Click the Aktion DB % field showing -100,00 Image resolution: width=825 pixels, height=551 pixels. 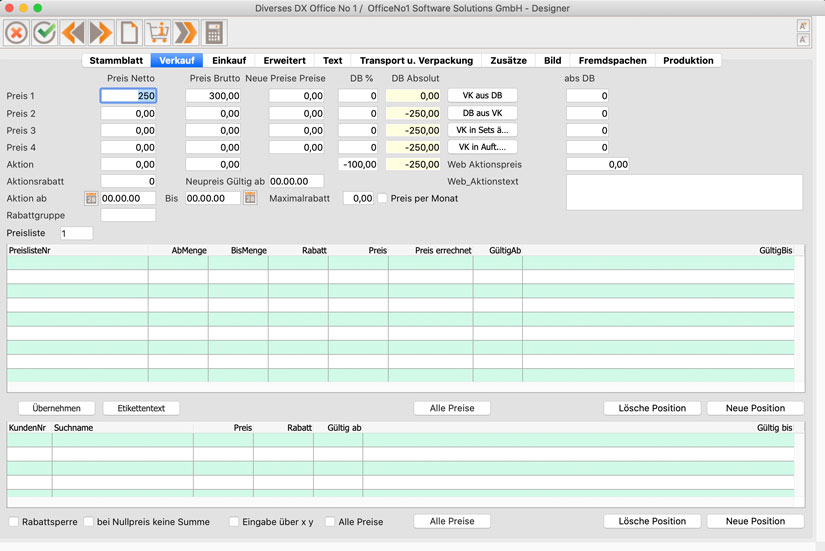(358, 164)
